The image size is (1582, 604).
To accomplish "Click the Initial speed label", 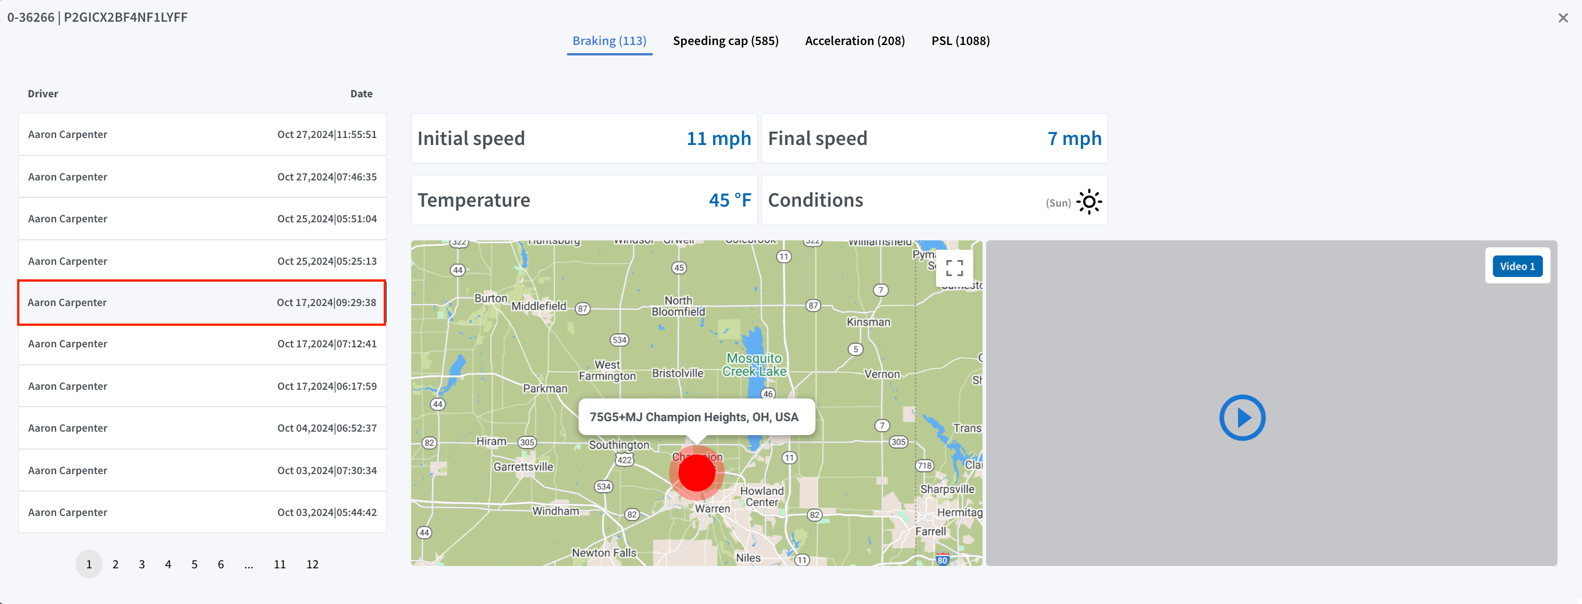I will pos(471,139).
